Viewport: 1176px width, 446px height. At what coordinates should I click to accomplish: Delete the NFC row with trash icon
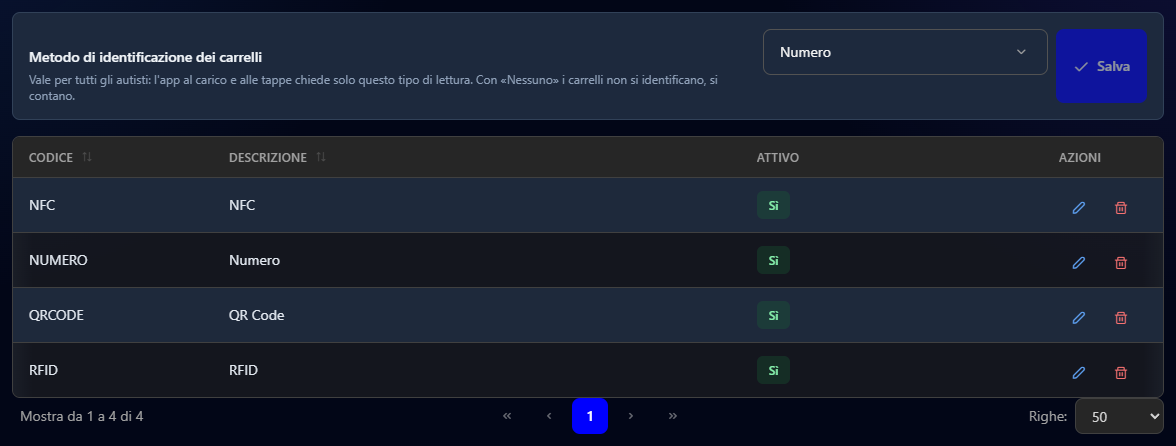[x=1120, y=208]
